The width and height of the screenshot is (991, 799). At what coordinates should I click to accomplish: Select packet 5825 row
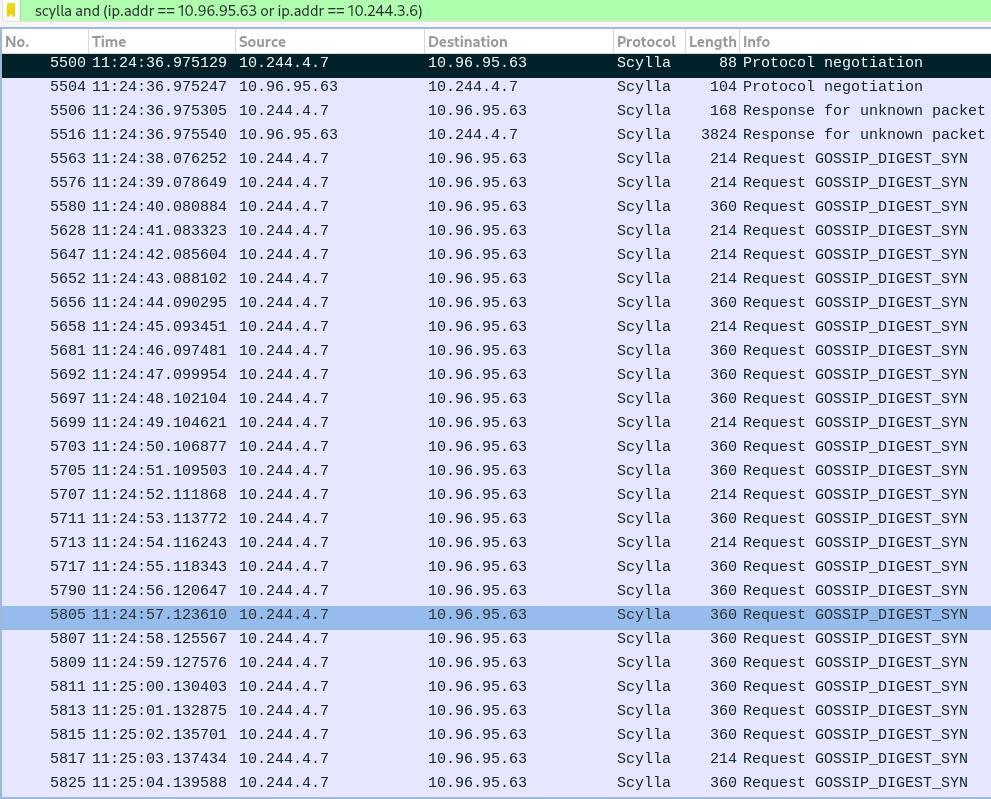[496, 783]
